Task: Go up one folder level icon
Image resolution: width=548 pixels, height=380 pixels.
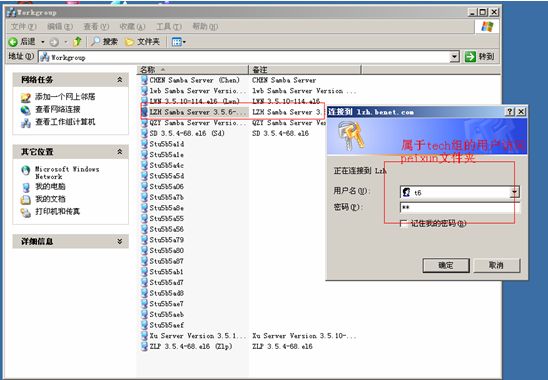Action: click(x=77, y=42)
